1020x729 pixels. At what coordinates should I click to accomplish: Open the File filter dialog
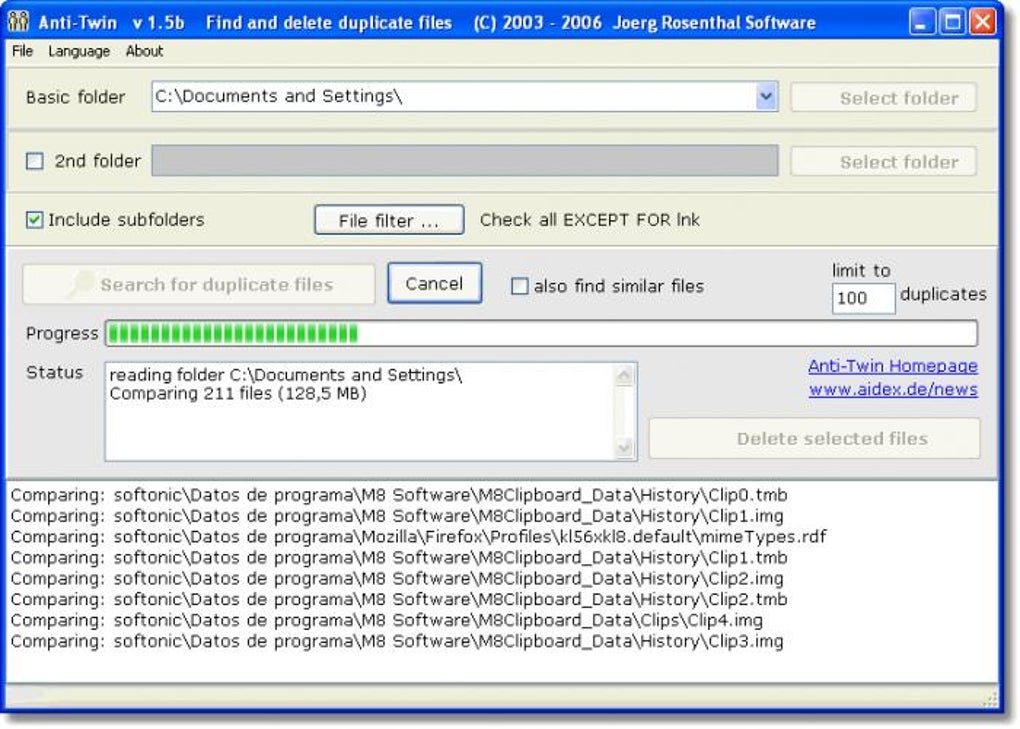(389, 220)
